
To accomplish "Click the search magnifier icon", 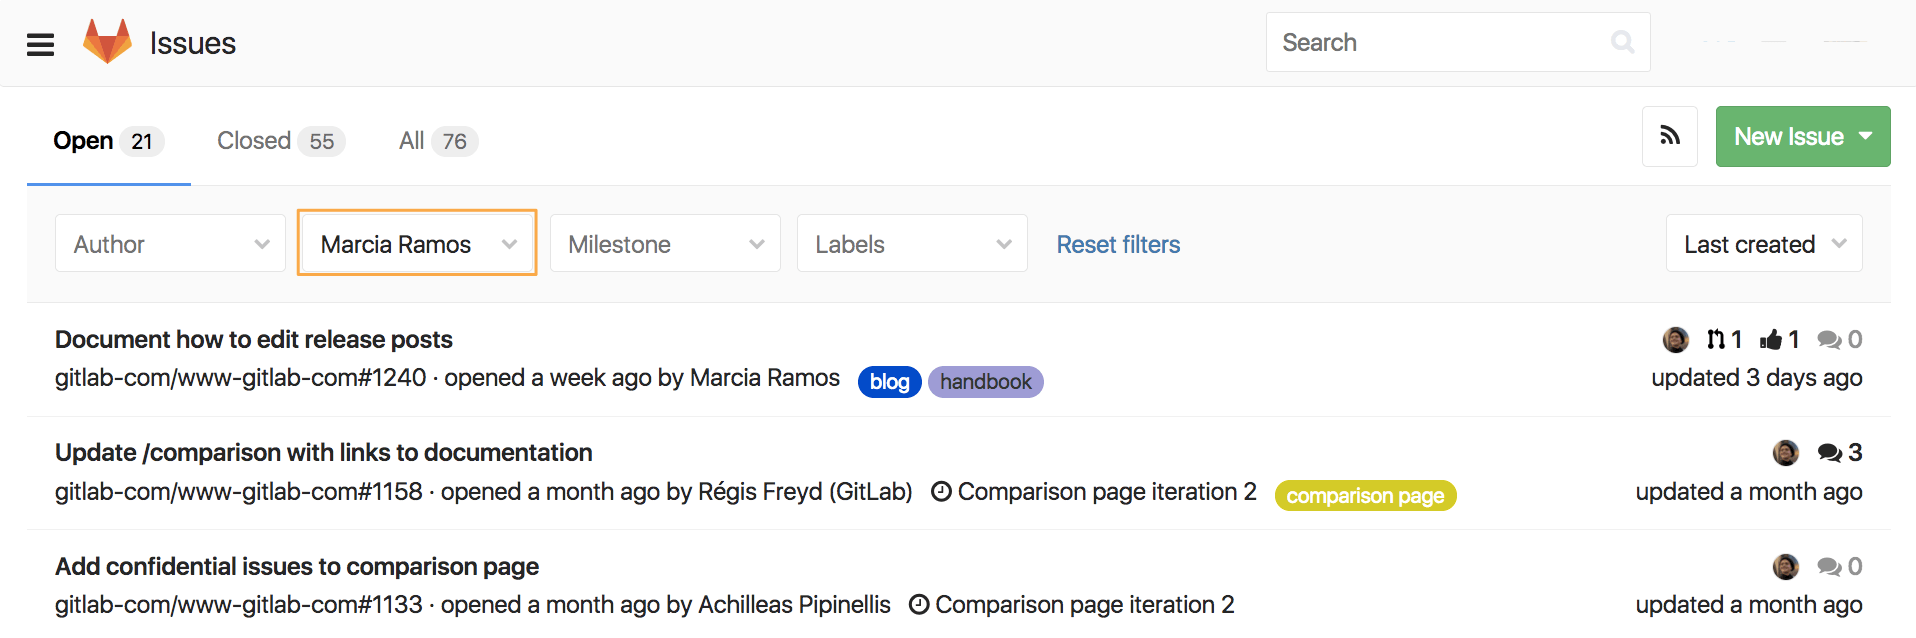I will pos(1622,42).
